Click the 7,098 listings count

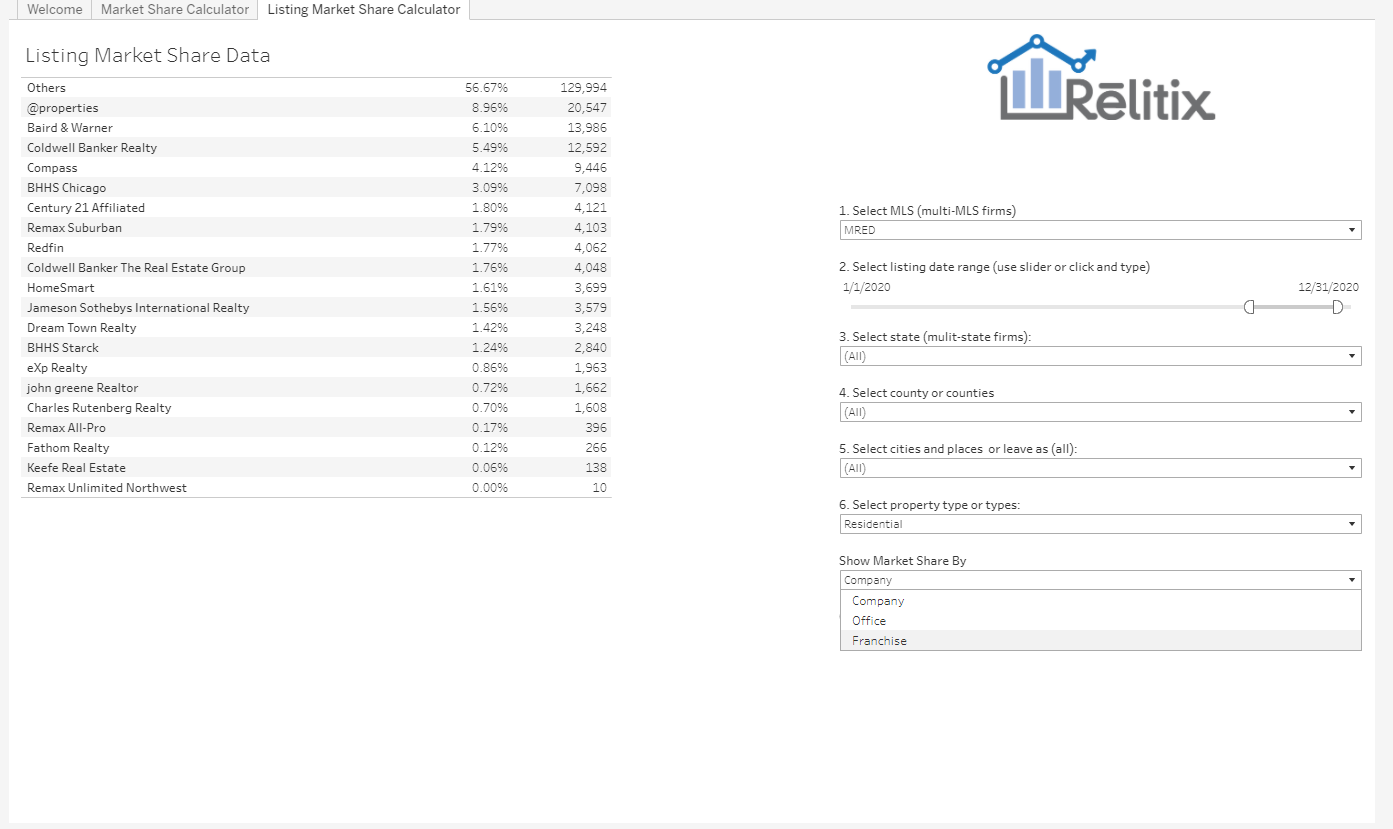click(x=590, y=188)
